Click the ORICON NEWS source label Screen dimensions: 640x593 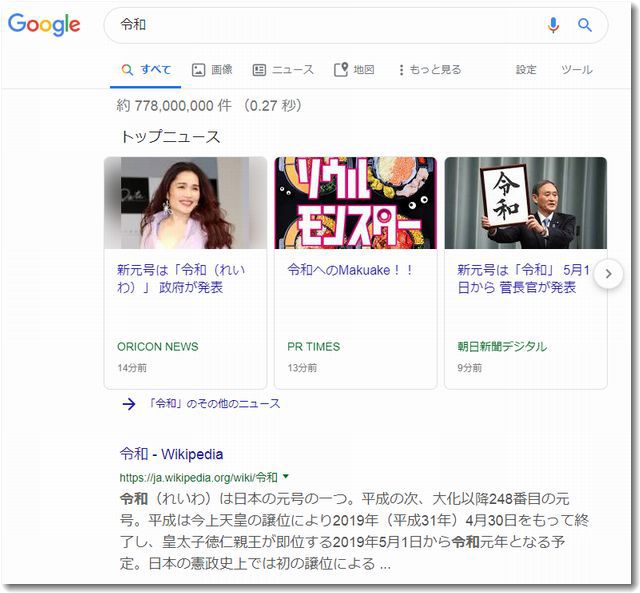click(158, 346)
